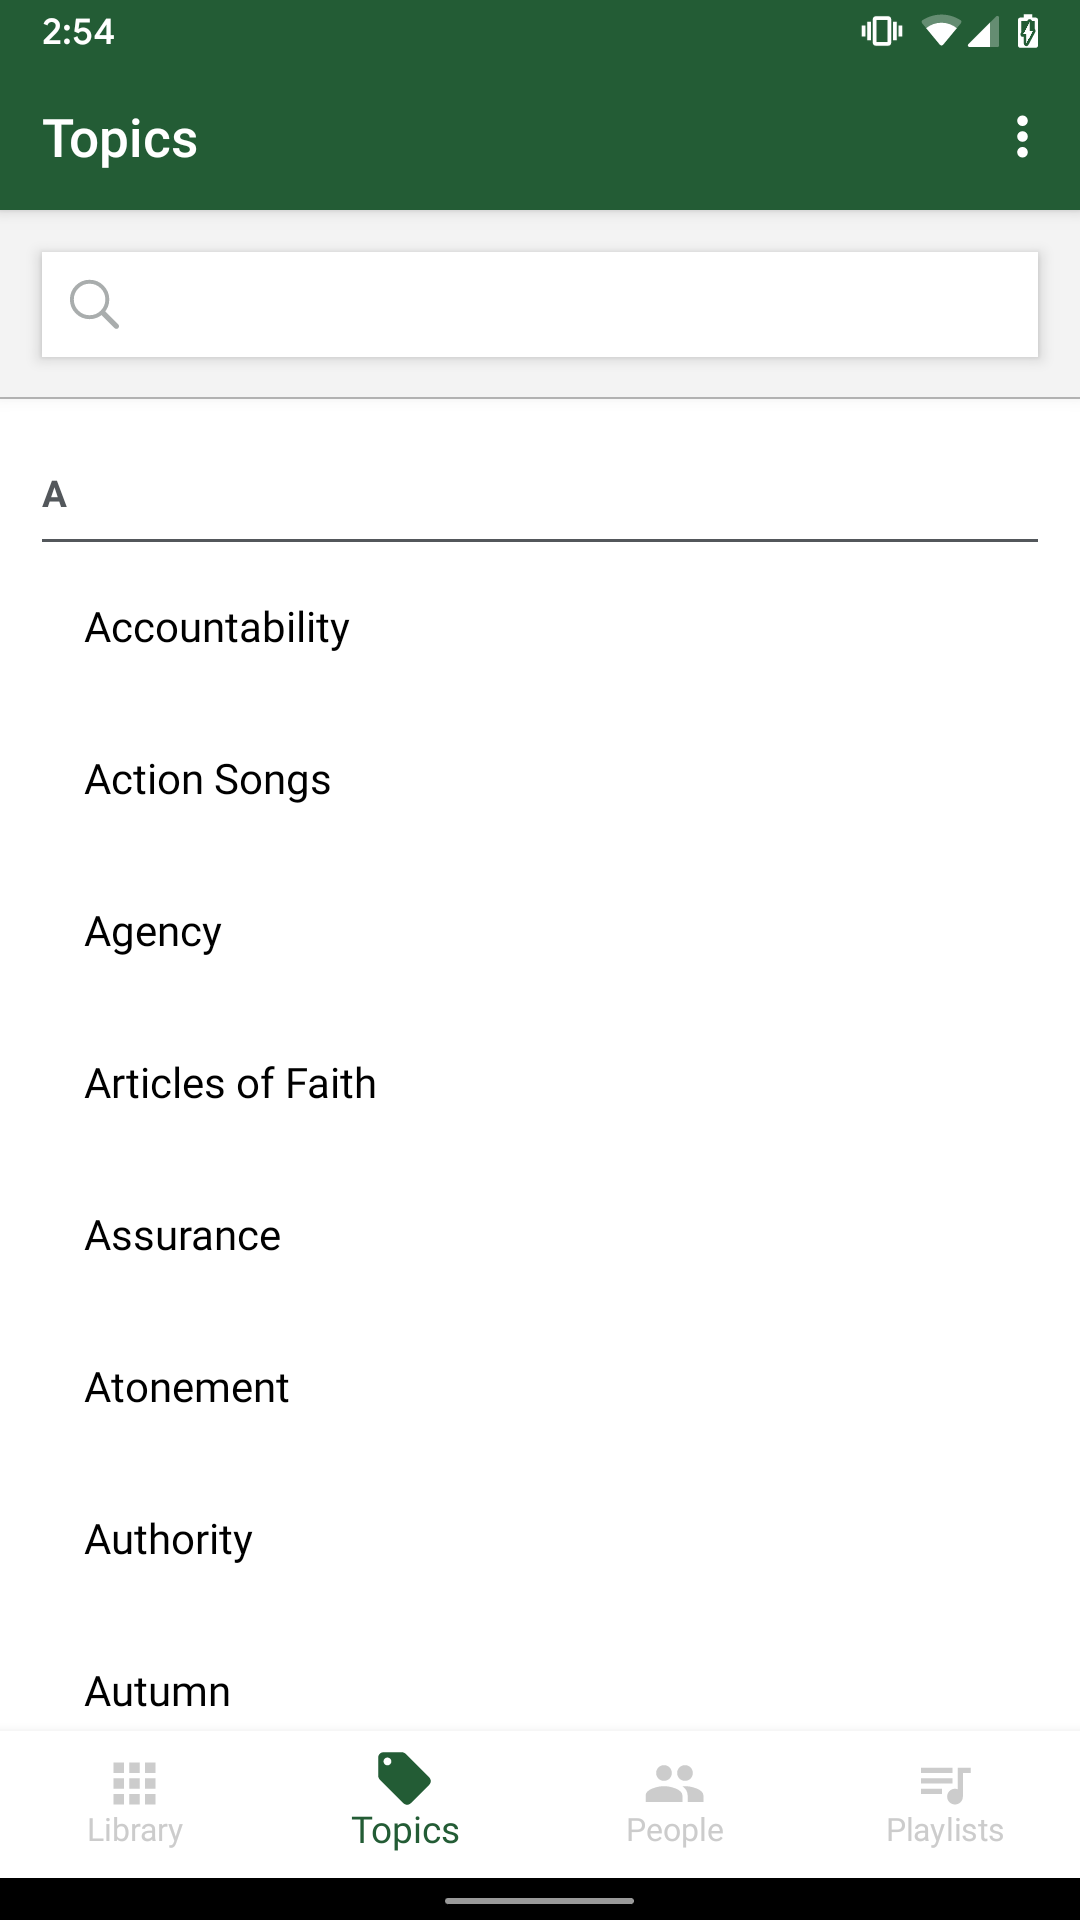Open the Agency topic

click(153, 932)
